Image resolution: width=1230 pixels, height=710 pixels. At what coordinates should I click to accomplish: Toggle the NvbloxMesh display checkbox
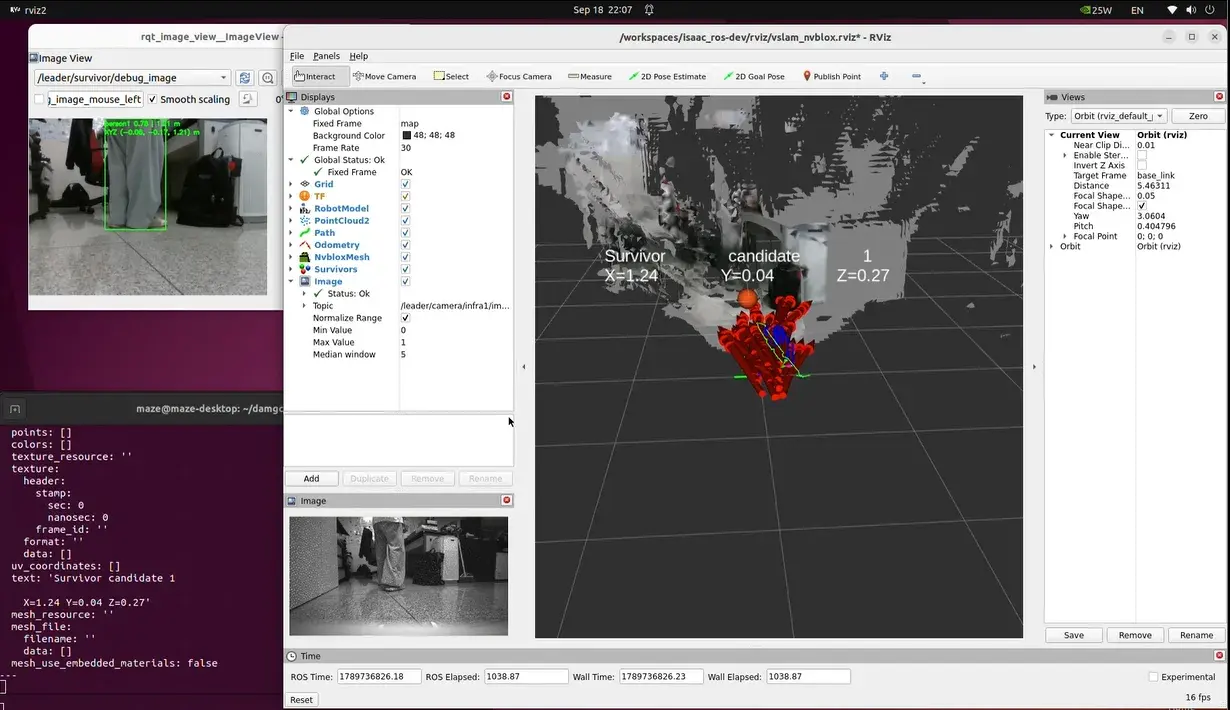point(405,257)
